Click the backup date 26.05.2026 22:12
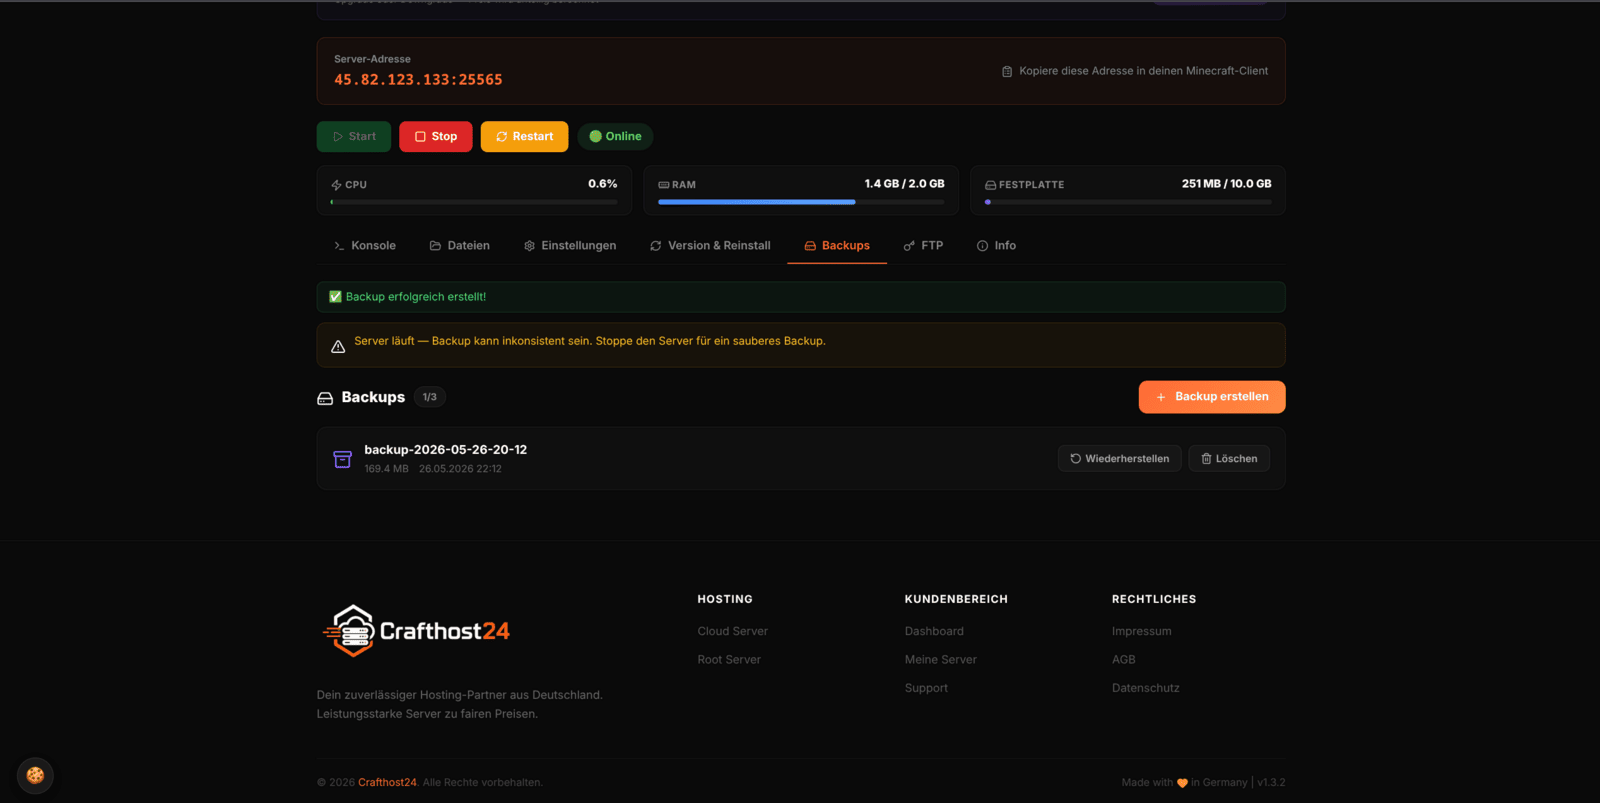This screenshot has height=803, width=1600. click(x=460, y=469)
